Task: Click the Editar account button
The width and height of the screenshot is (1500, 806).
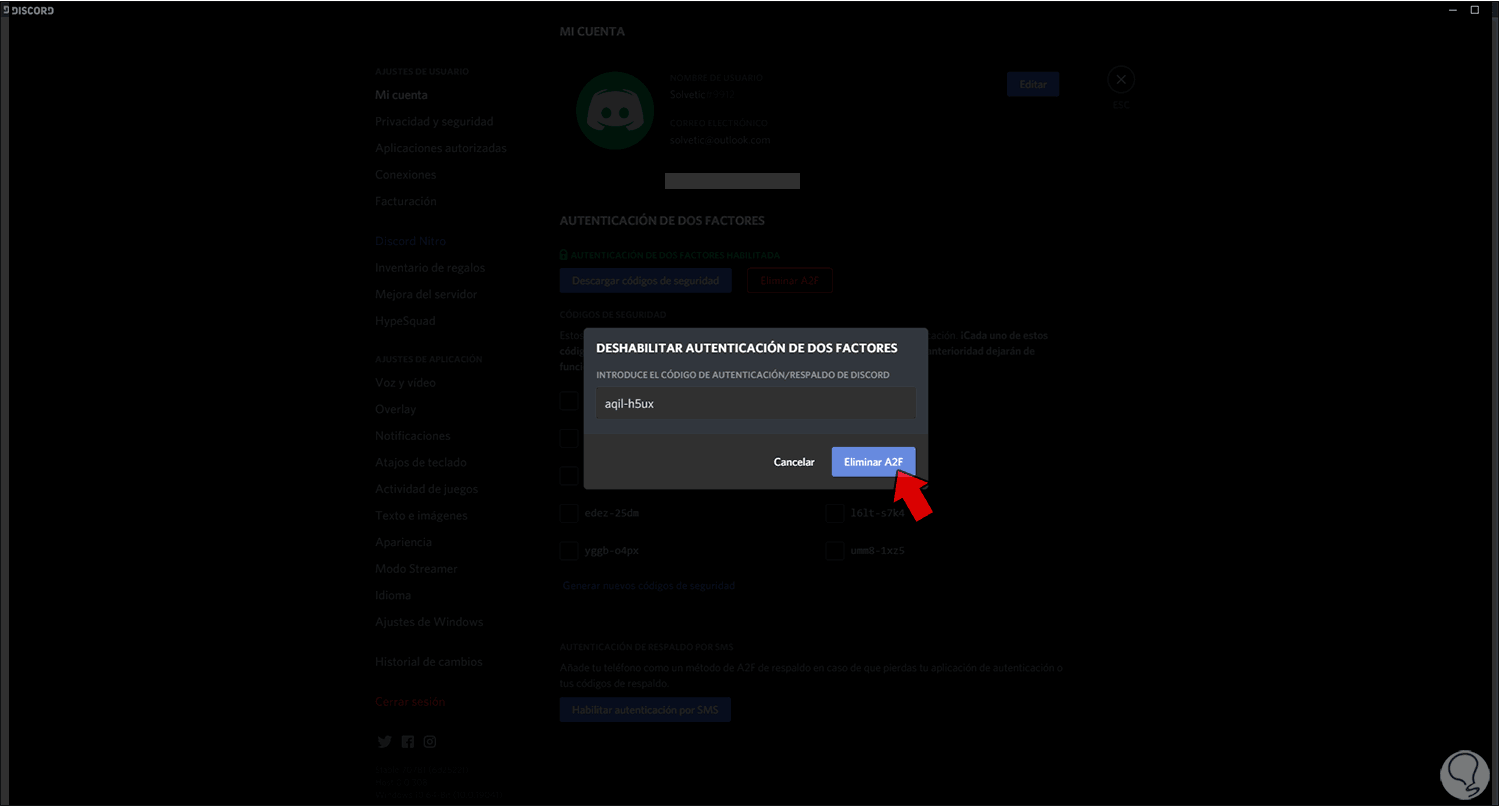Action: click(x=1033, y=85)
